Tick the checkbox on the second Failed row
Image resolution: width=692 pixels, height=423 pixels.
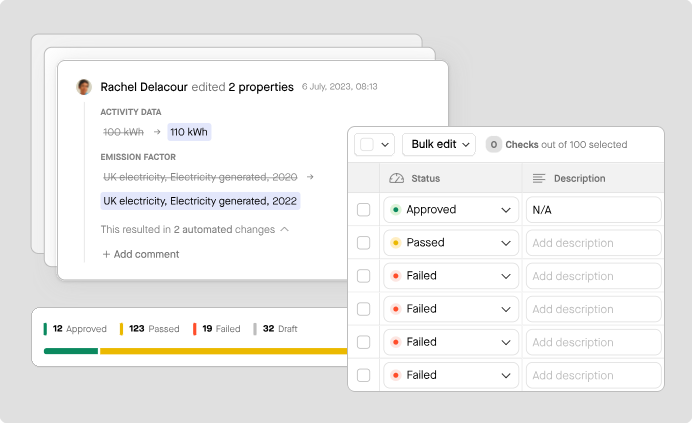(364, 309)
